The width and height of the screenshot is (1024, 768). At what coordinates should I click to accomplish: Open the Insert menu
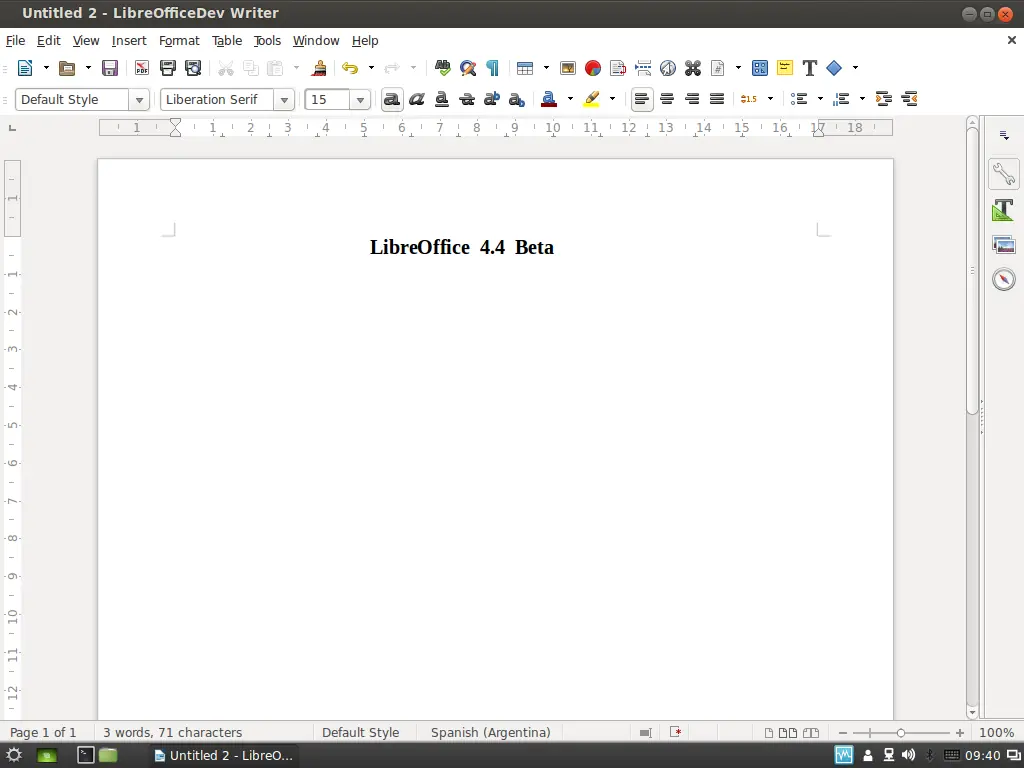coord(129,40)
